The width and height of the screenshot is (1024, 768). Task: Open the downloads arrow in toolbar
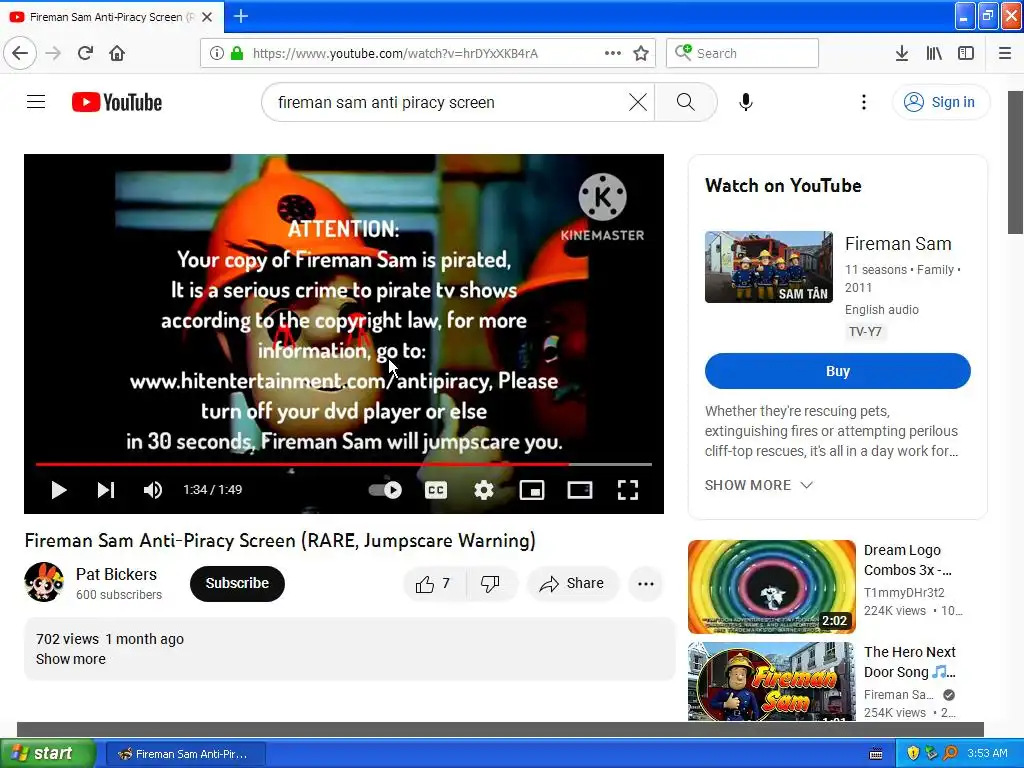901,53
